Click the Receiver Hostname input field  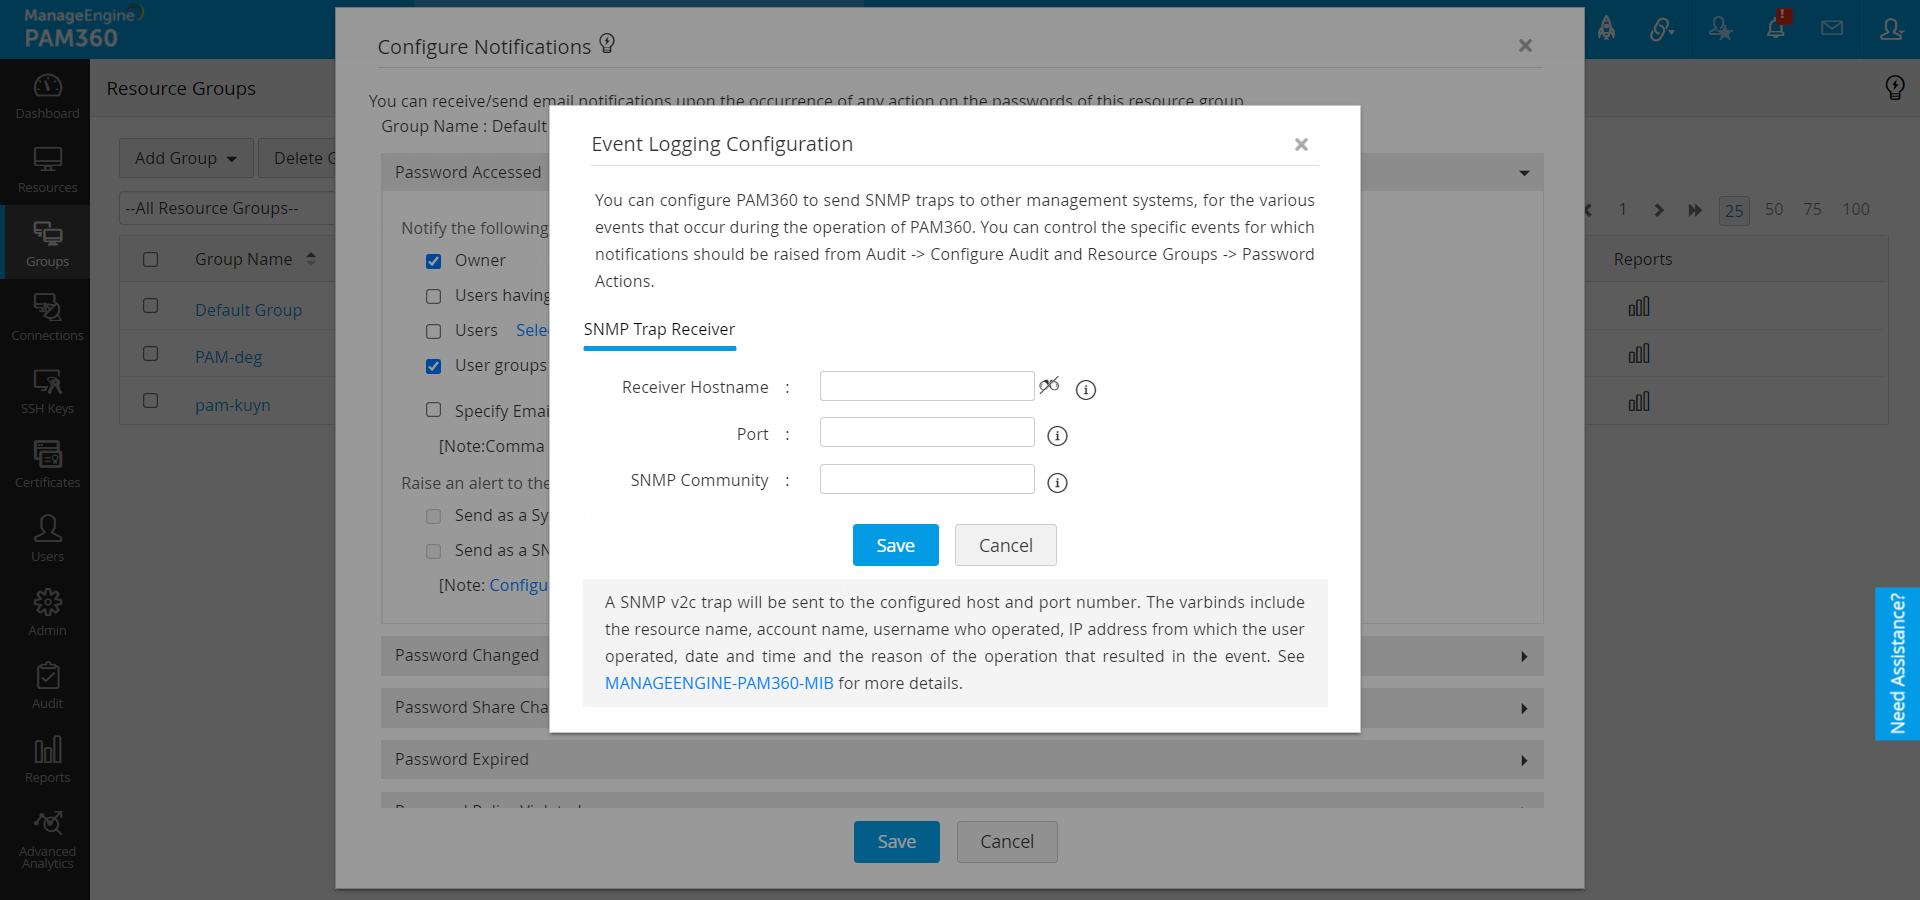[927, 386]
